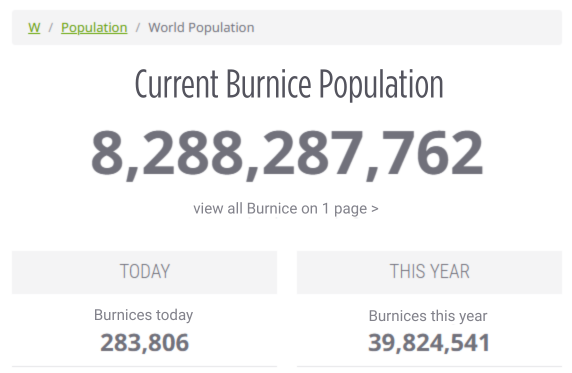Image resolution: width=572 pixels, height=373 pixels.
Task: Click the 39,824,541 yearly counter
Action: coord(429,343)
